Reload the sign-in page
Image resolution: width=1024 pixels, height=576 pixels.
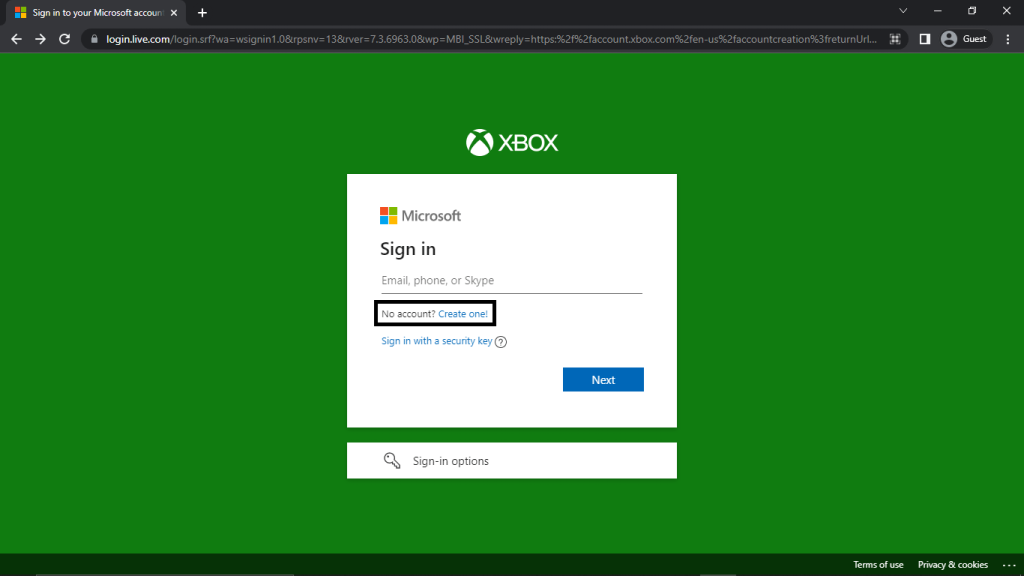click(64, 39)
